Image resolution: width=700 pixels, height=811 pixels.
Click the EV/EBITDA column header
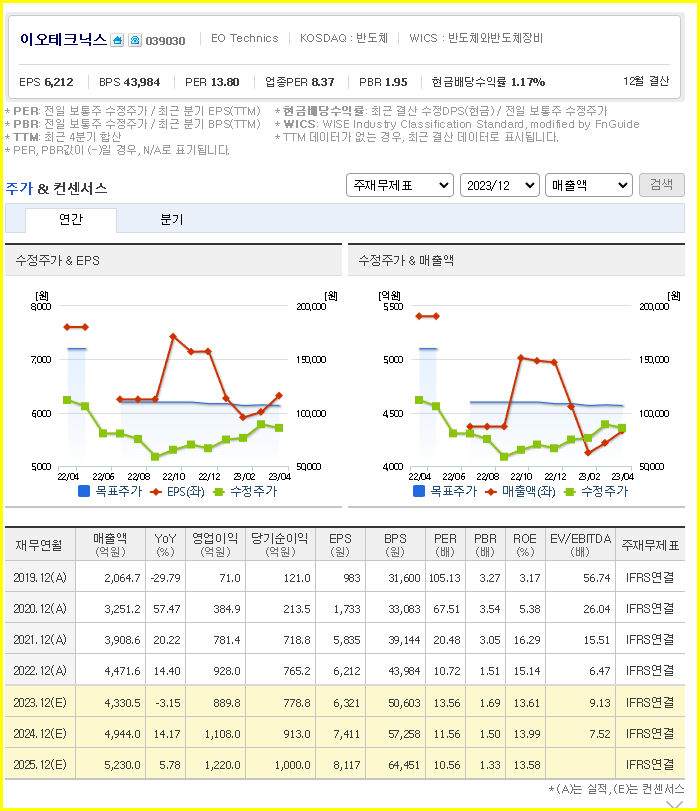click(580, 545)
